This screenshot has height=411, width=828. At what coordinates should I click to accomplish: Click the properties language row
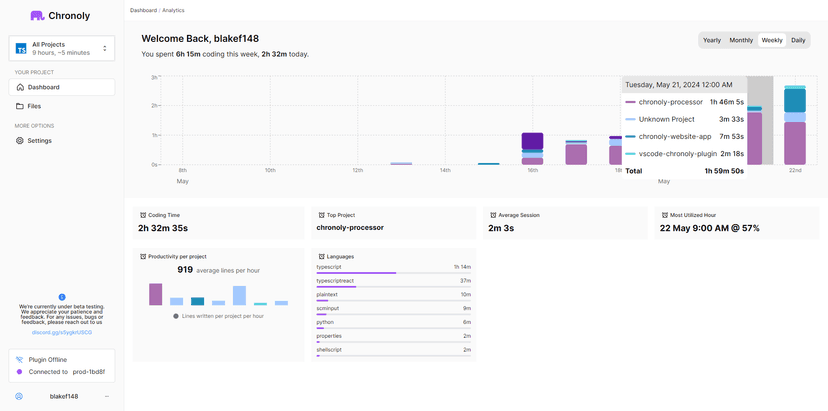(x=393, y=338)
